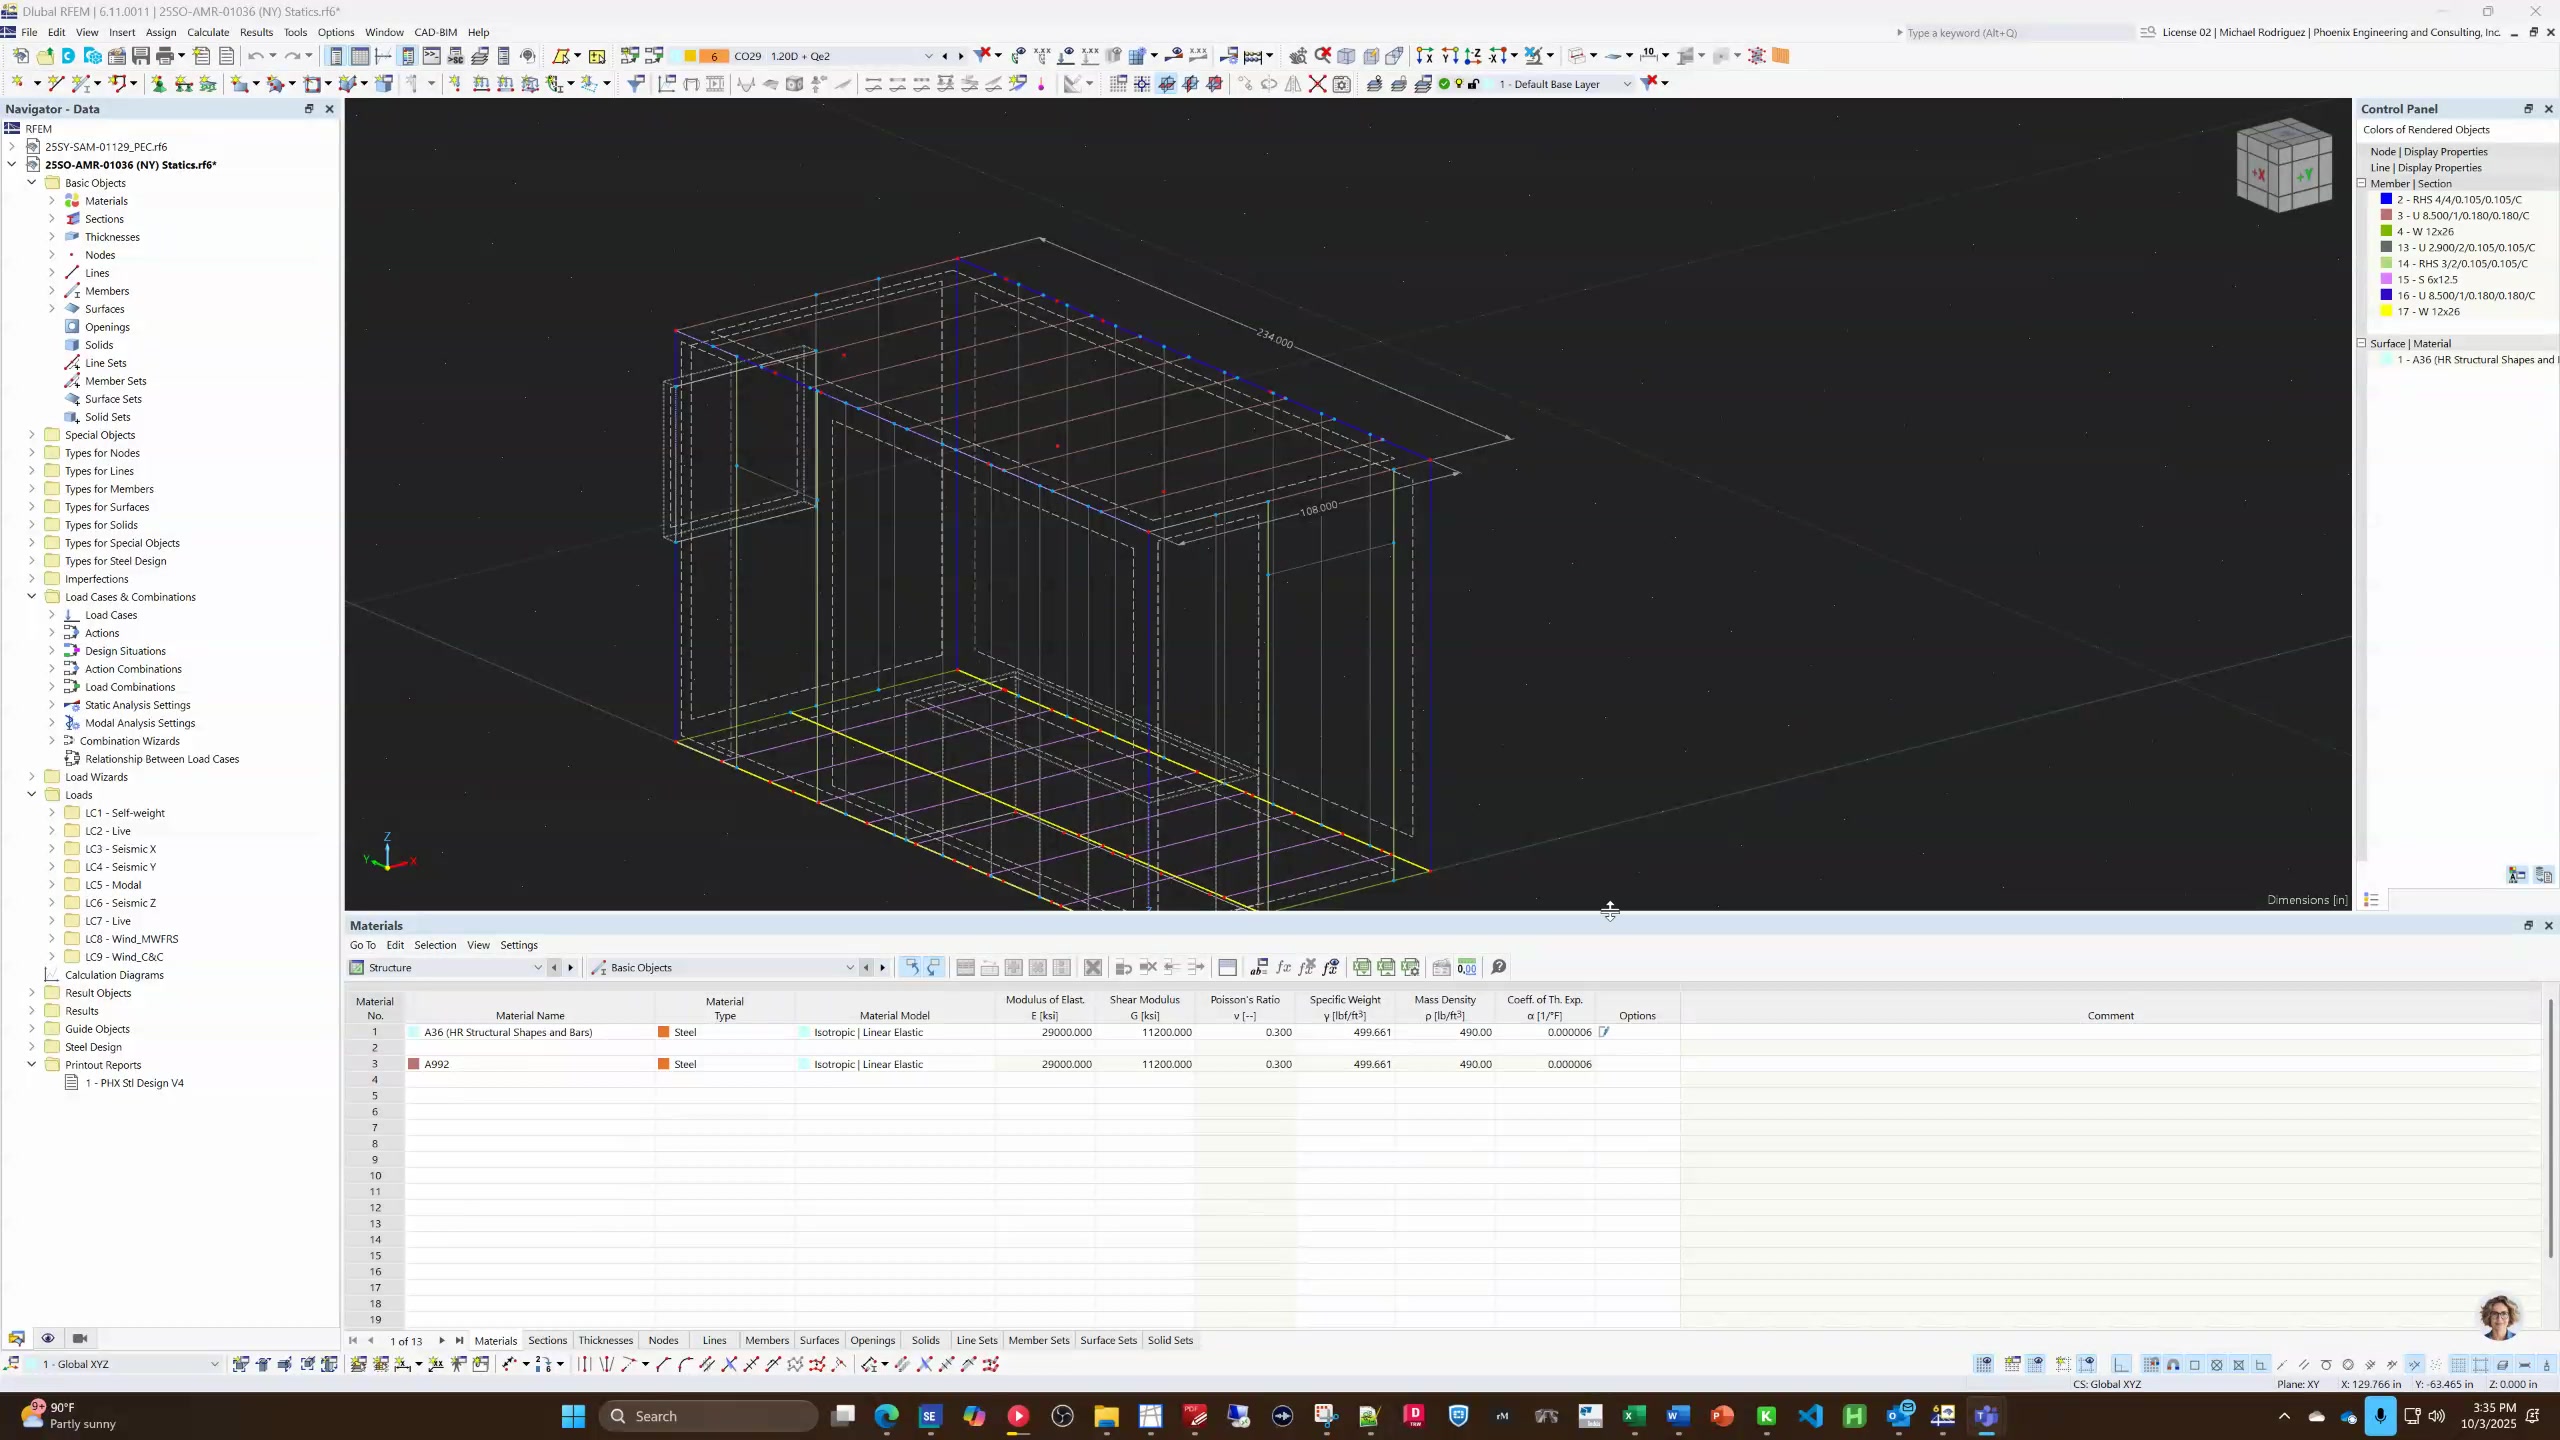Click the fx formula icon in Materials toolbar
The height and width of the screenshot is (1440, 2560).
coord(1283,967)
